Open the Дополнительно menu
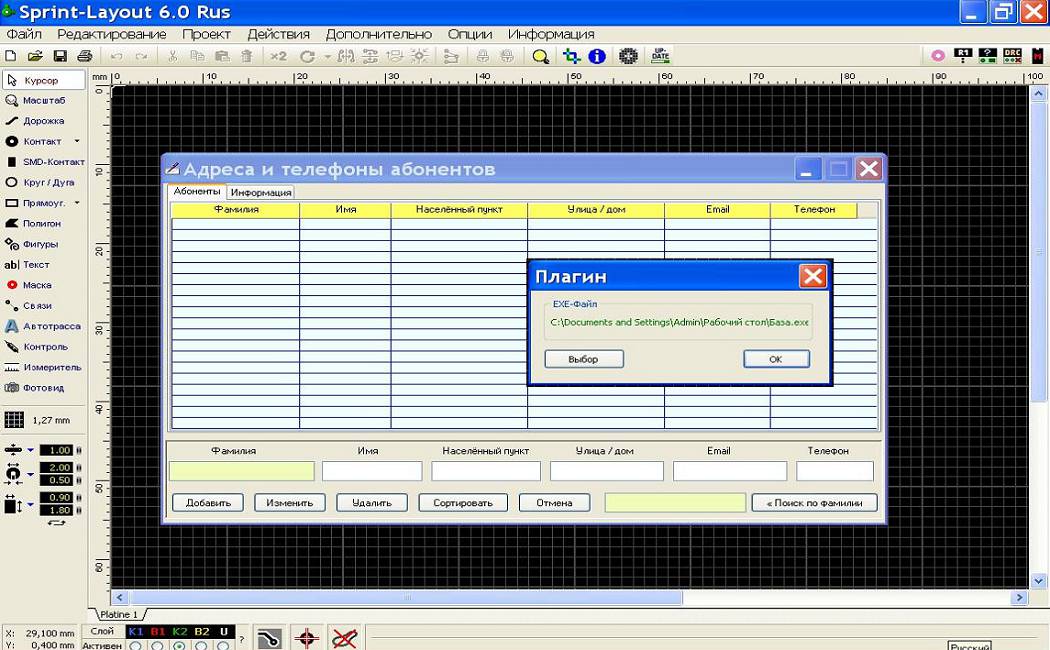1050x650 pixels. click(x=379, y=34)
